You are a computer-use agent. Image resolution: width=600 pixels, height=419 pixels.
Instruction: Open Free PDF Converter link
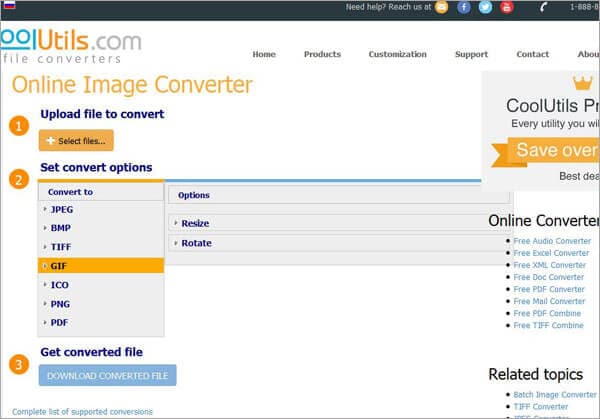(x=549, y=289)
